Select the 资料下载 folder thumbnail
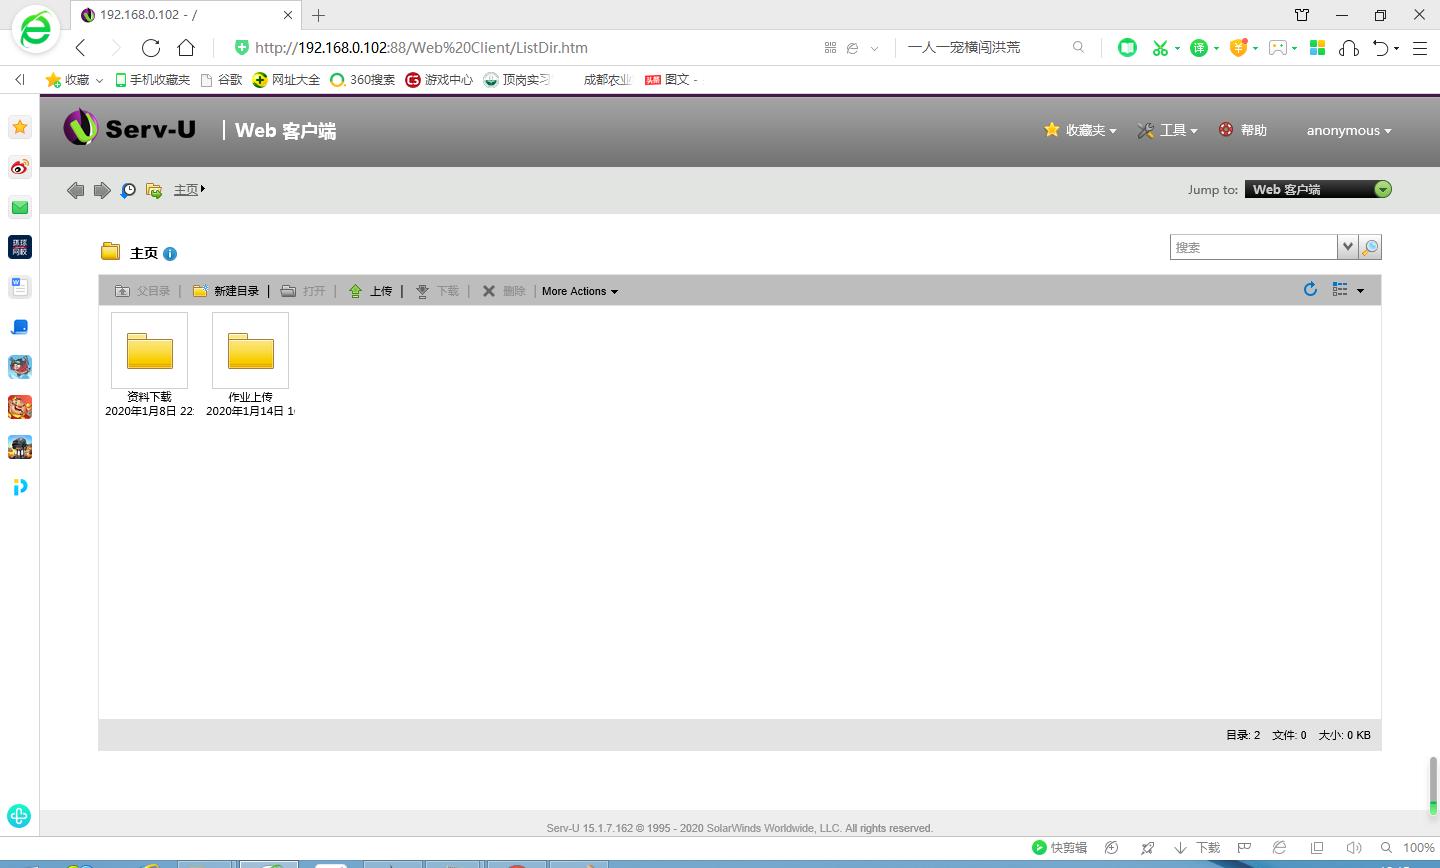The width and height of the screenshot is (1440, 868). pos(150,350)
